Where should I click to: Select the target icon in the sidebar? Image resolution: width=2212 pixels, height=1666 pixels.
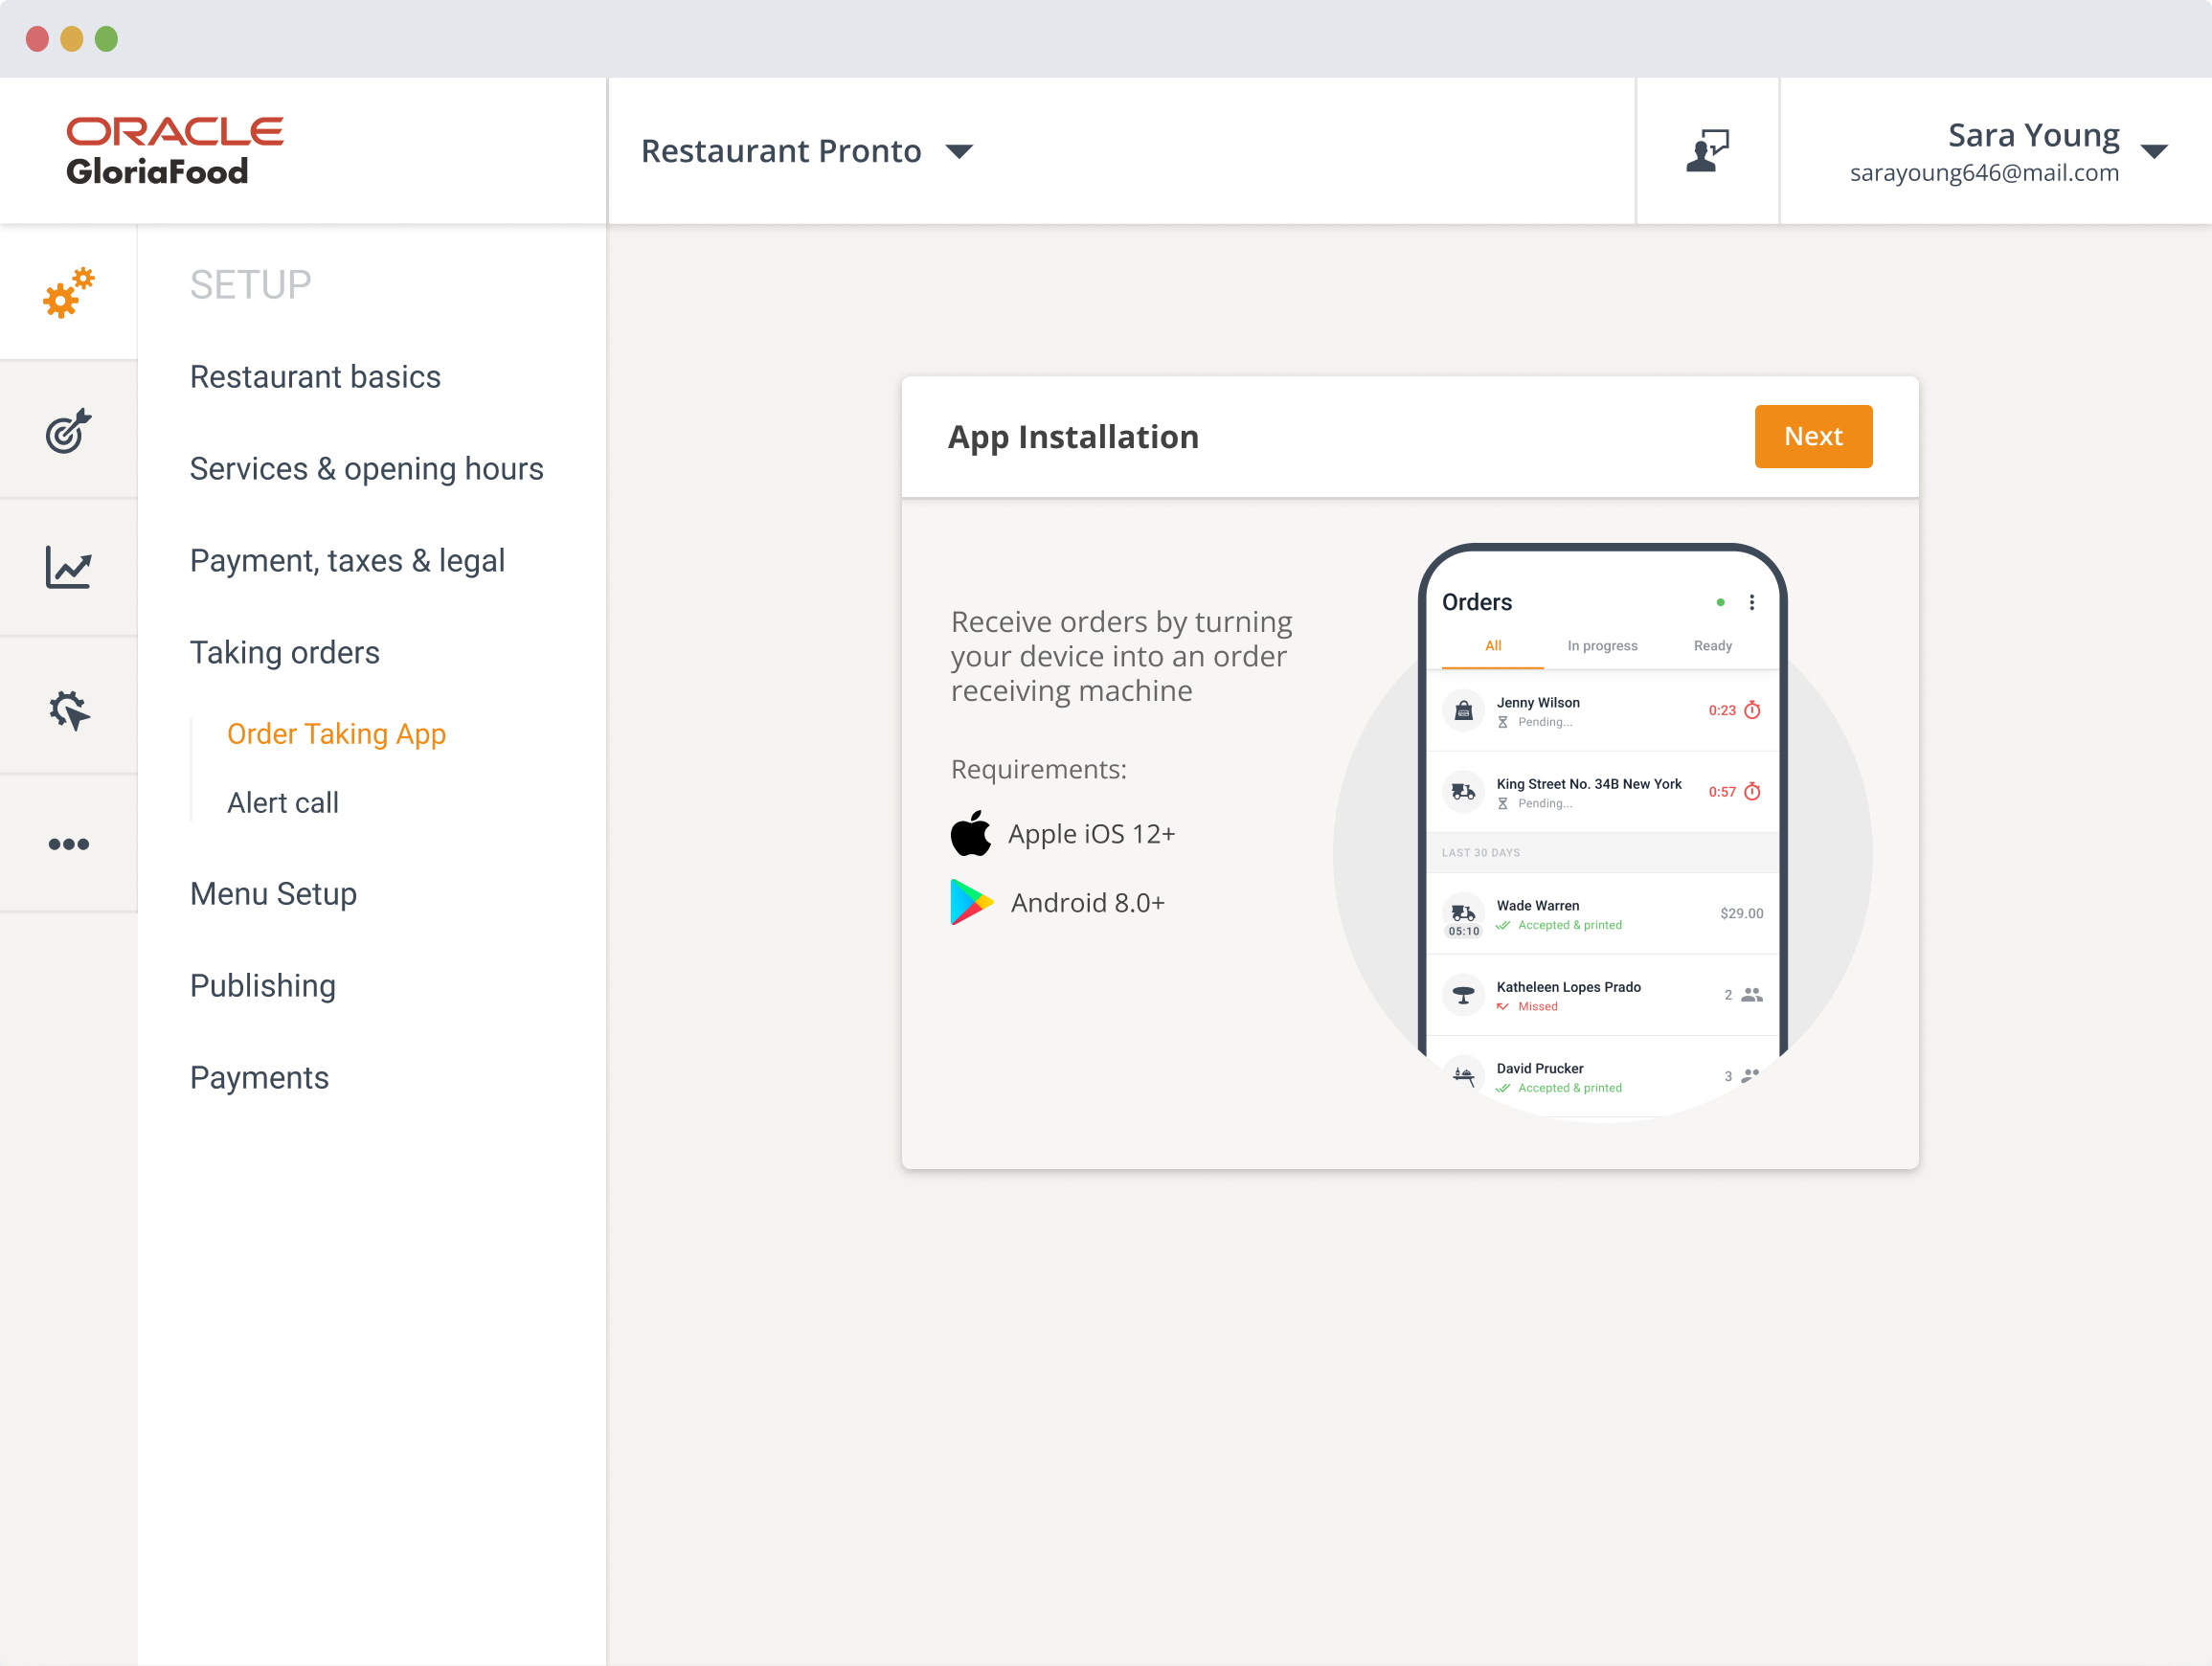(67, 432)
